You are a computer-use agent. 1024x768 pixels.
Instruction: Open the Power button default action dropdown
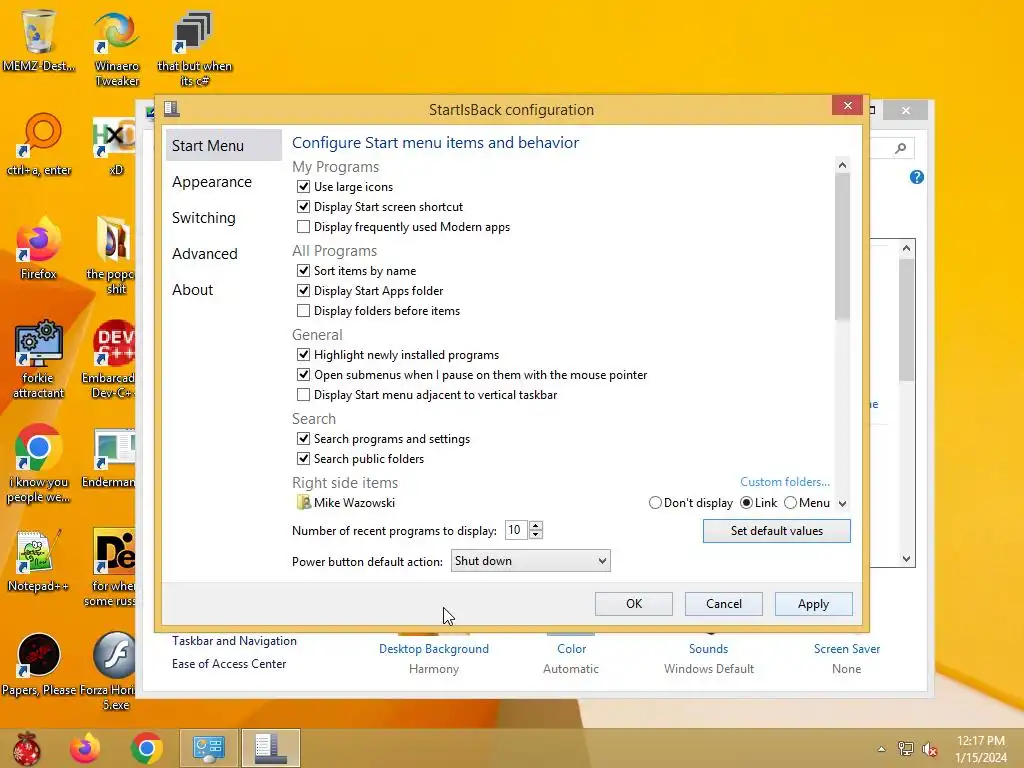(x=530, y=561)
